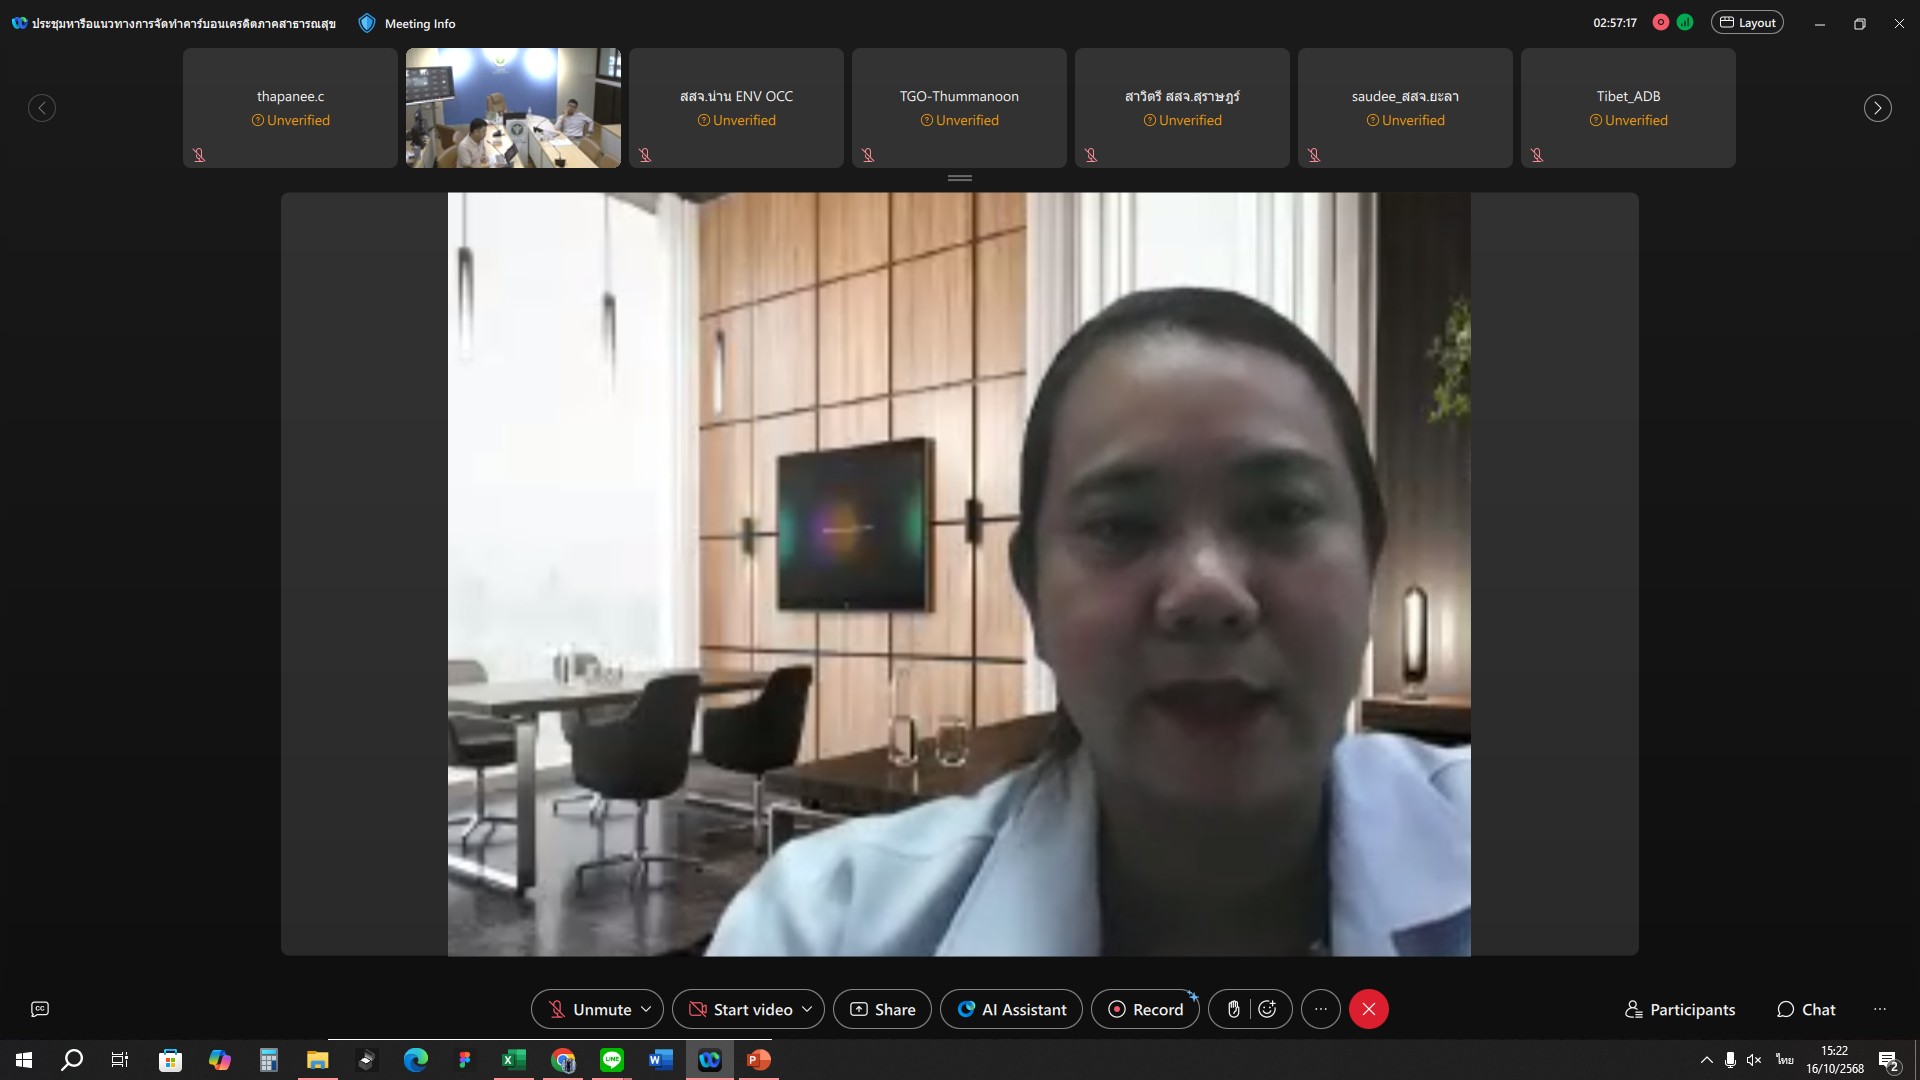The width and height of the screenshot is (1920, 1080).
Task: Click the raise hand icon
Action: click(x=1233, y=1009)
